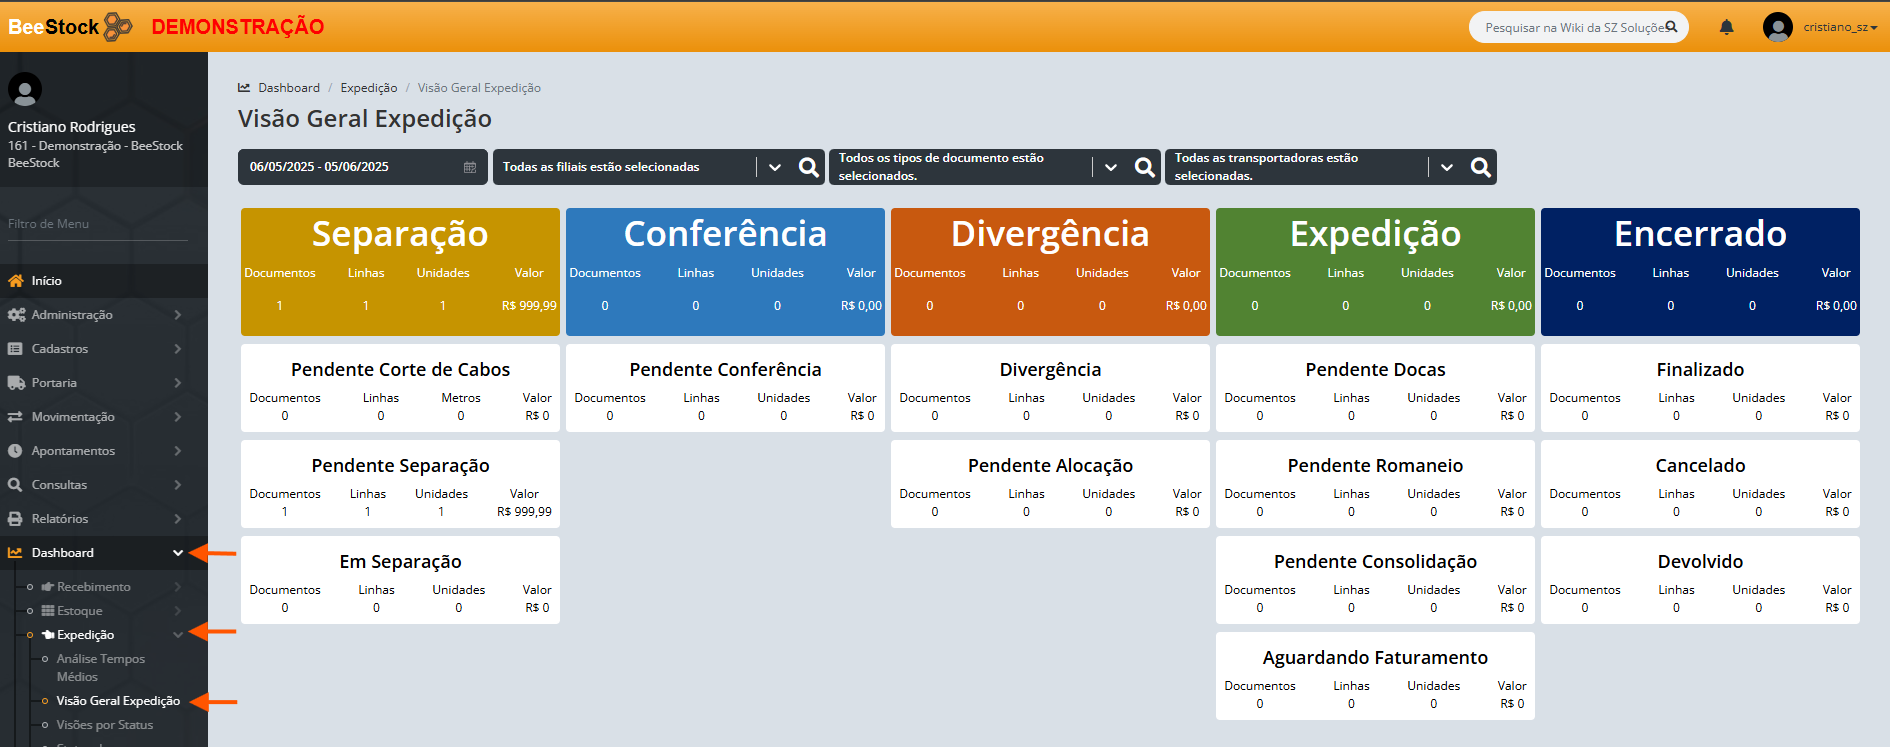Click the magnifier icon beside the transportadoras filter
The image size is (1890, 747).
1480,167
